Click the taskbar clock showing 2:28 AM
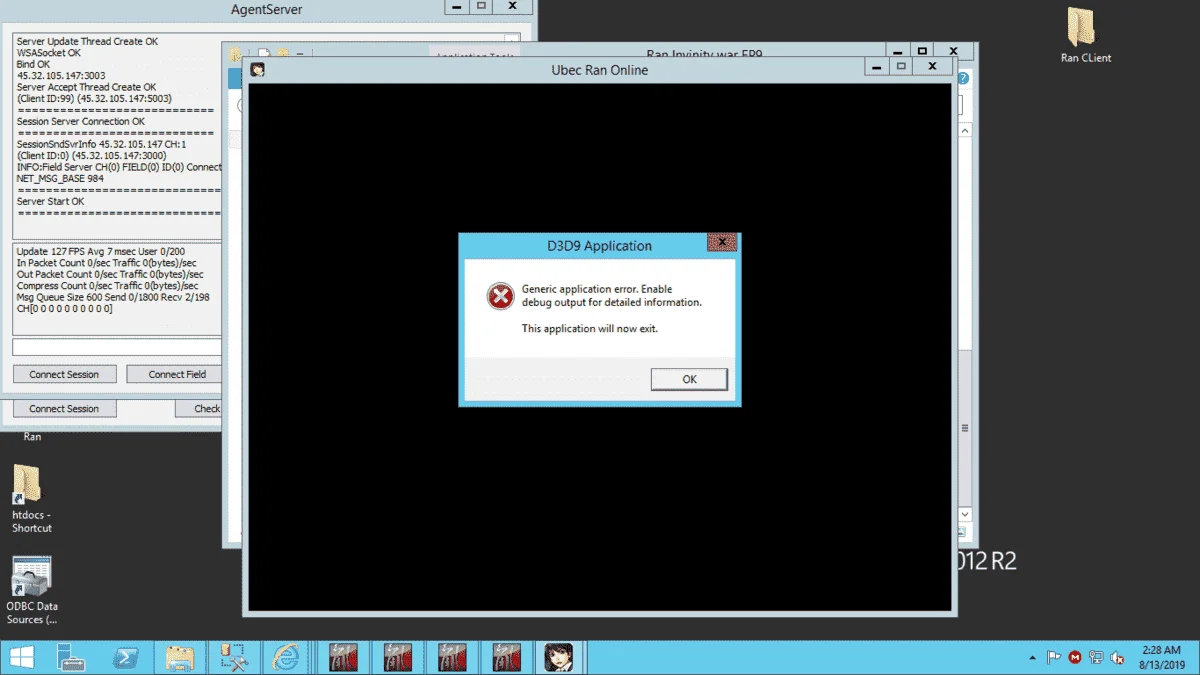This screenshot has height=675, width=1200. click(1160, 657)
